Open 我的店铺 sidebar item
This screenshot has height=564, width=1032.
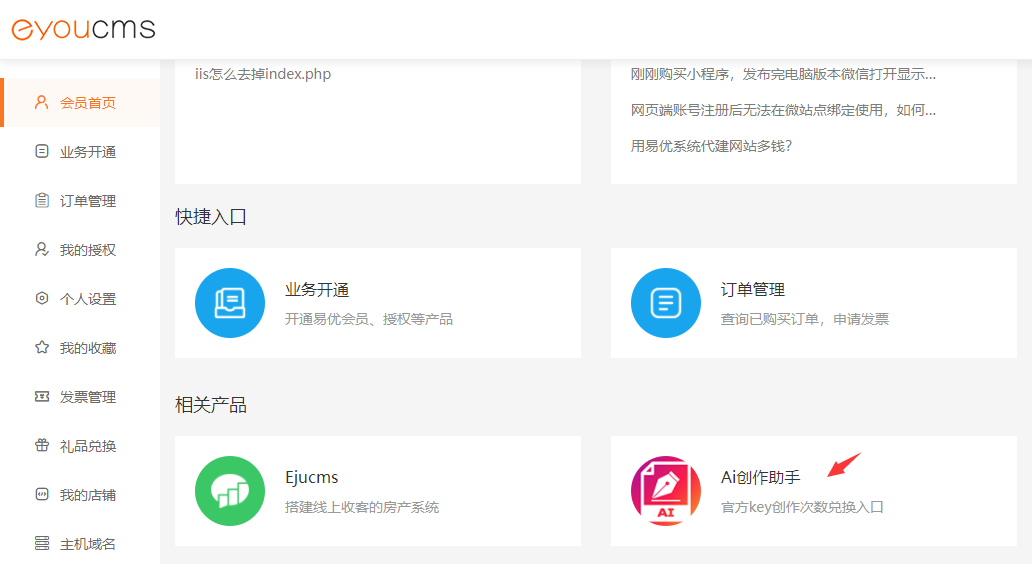(80, 495)
